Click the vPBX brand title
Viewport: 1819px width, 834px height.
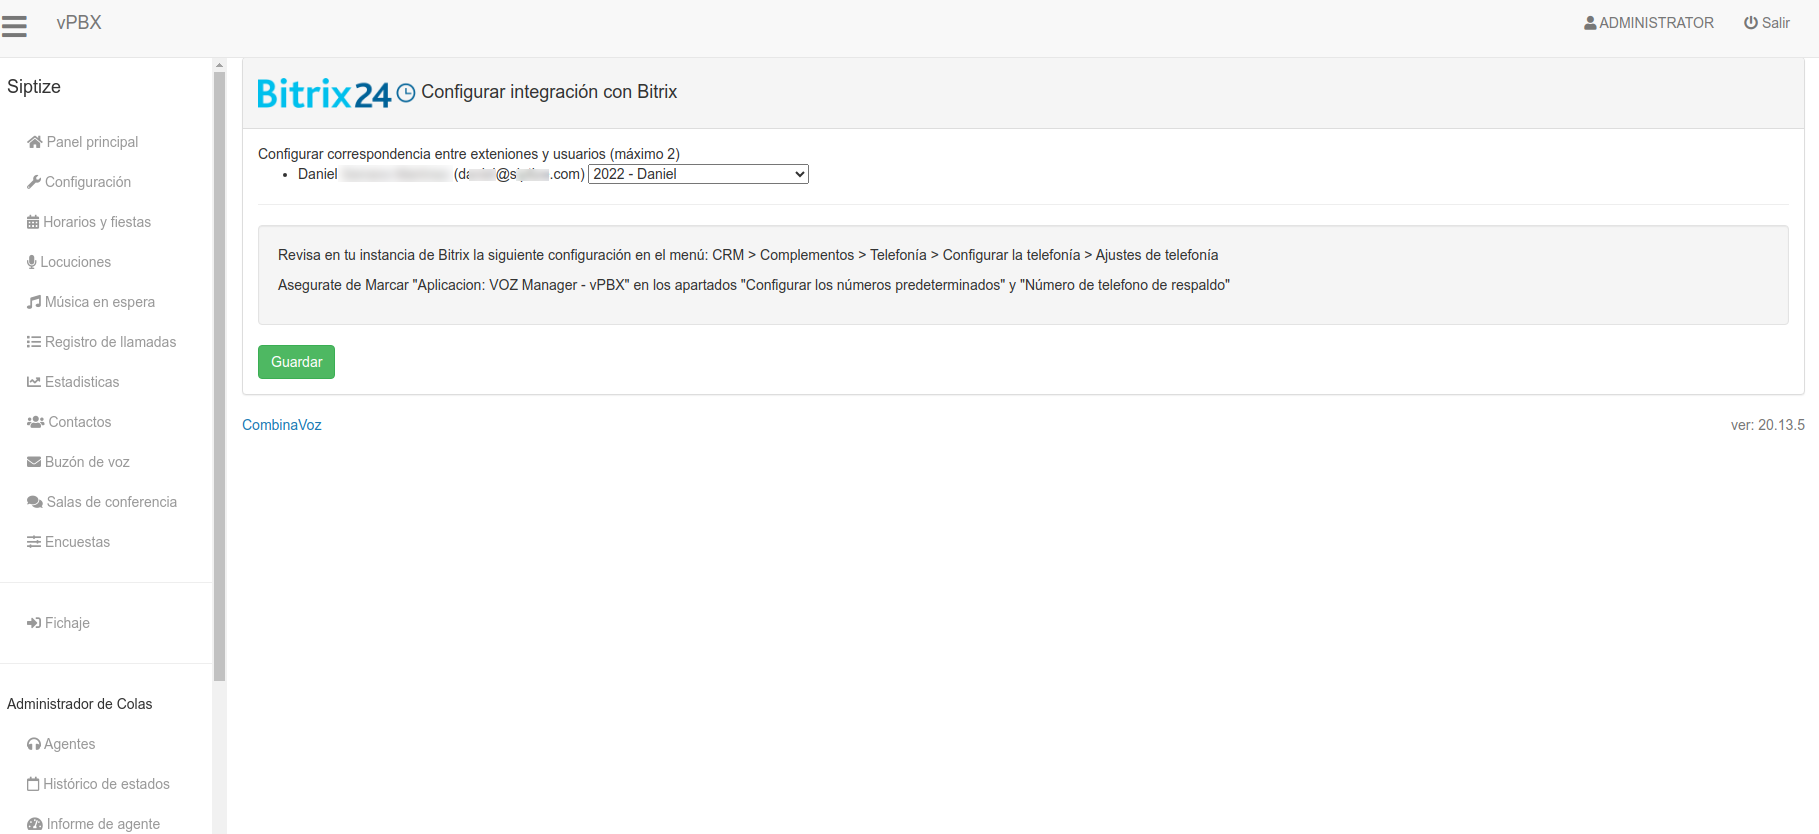point(79,23)
